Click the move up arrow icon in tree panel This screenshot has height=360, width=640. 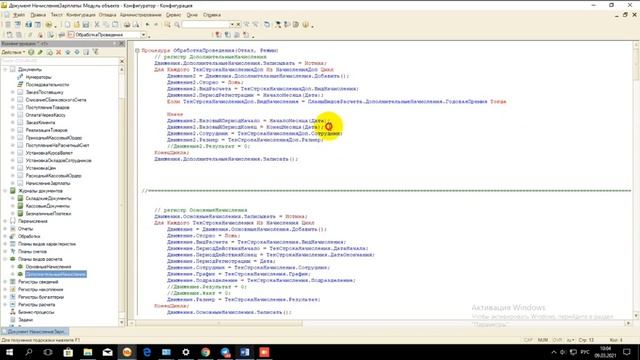pyautogui.click(x=68, y=52)
